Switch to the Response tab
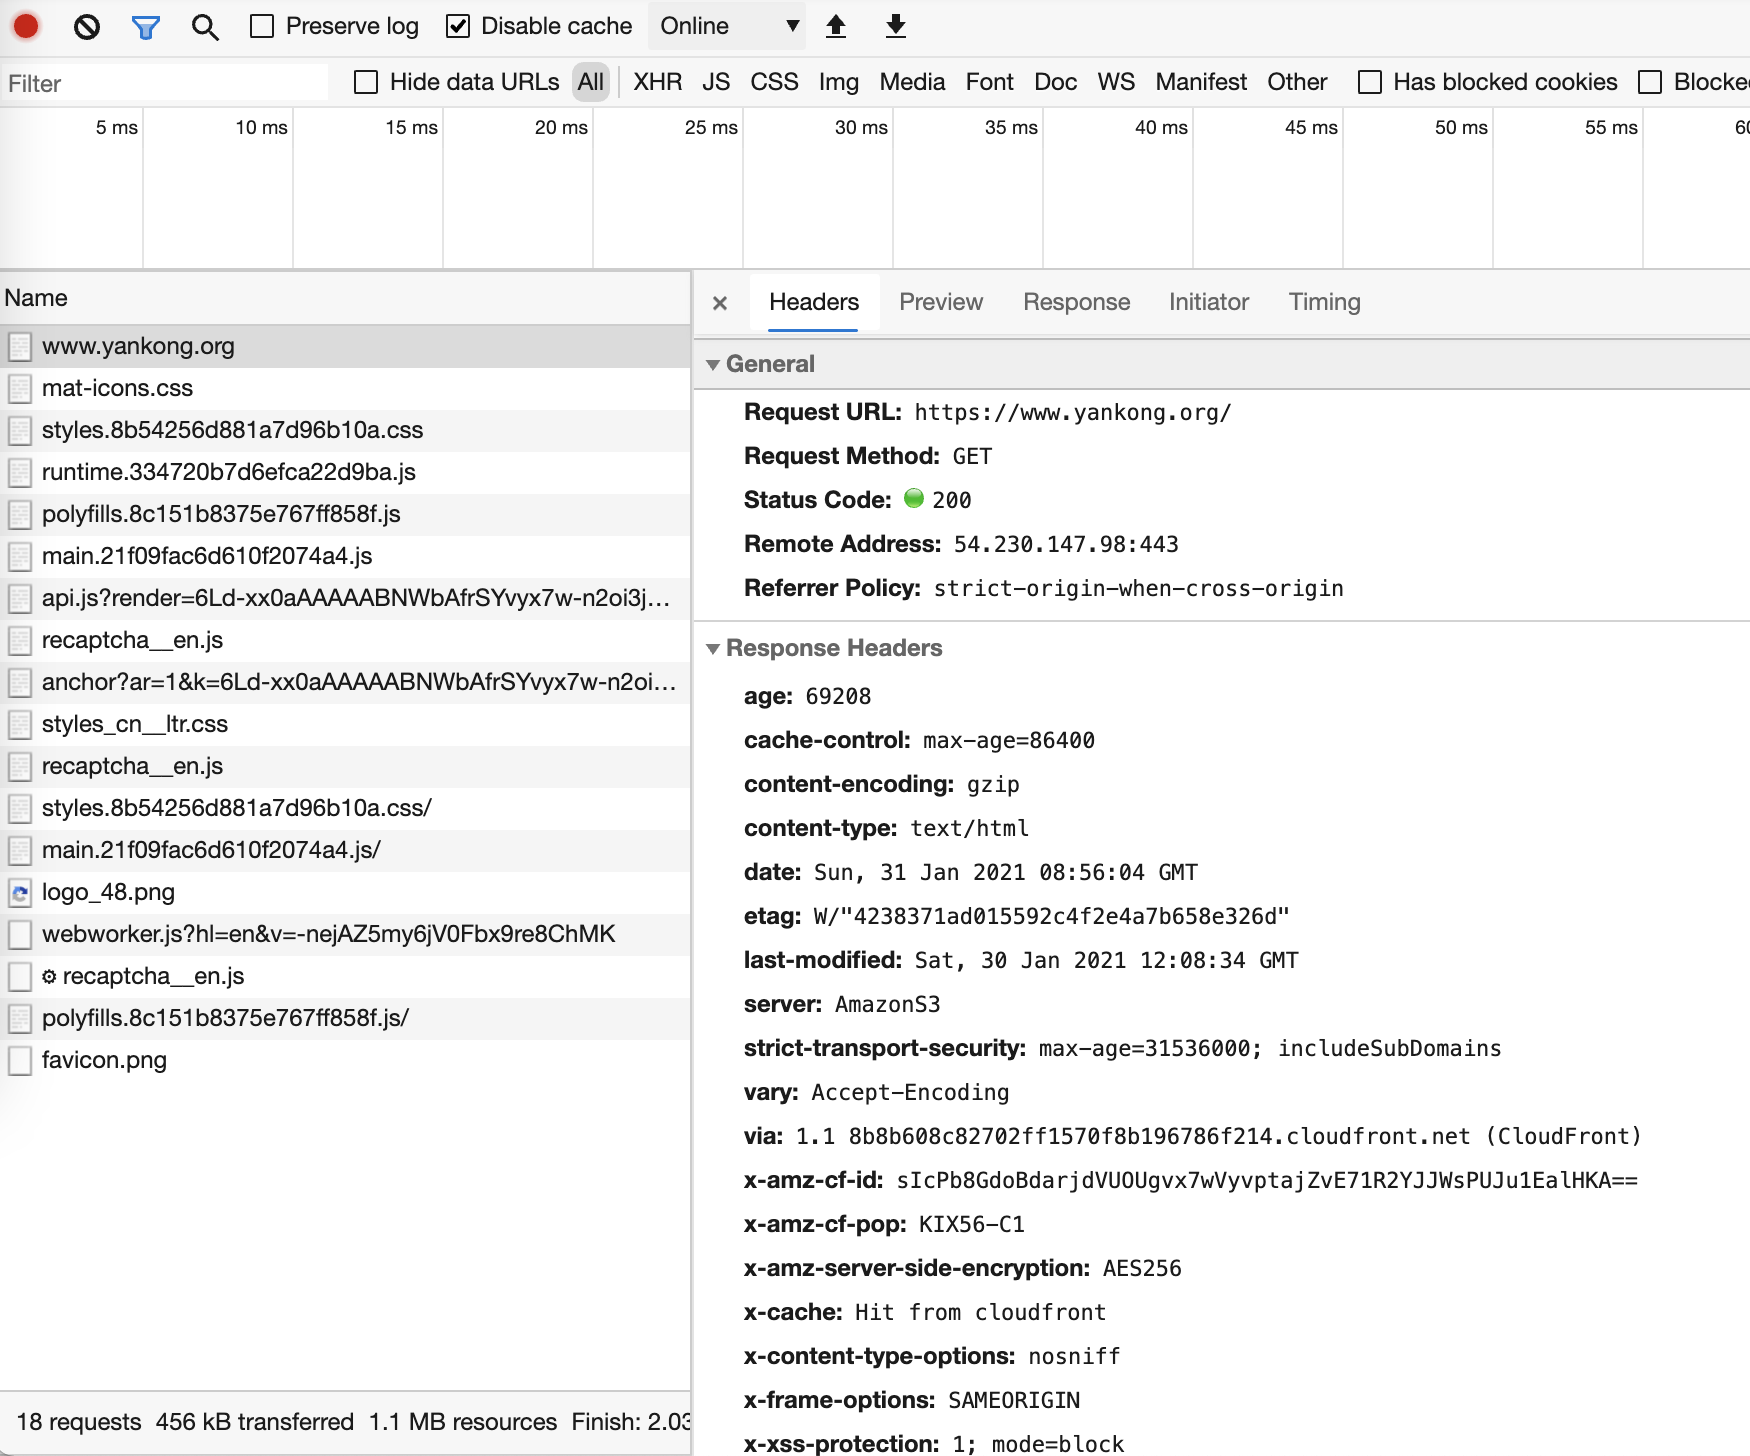The width and height of the screenshot is (1750, 1456). click(x=1076, y=302)
